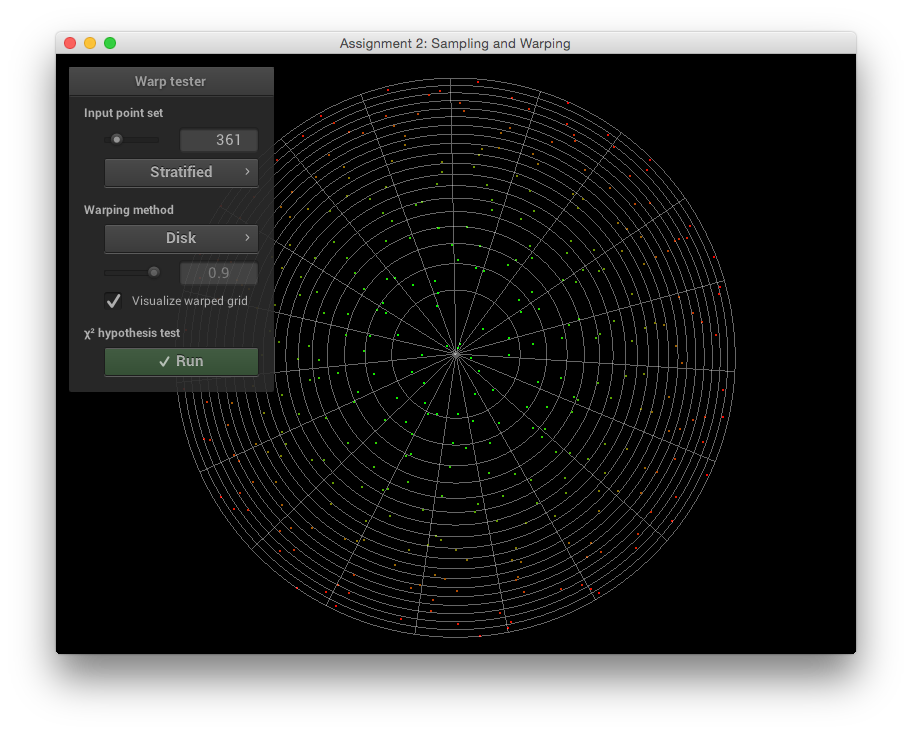This screenshot has width=912, height=734.
Task: Select the 0.9 parameter value field
Action: [x=219, y=273]
